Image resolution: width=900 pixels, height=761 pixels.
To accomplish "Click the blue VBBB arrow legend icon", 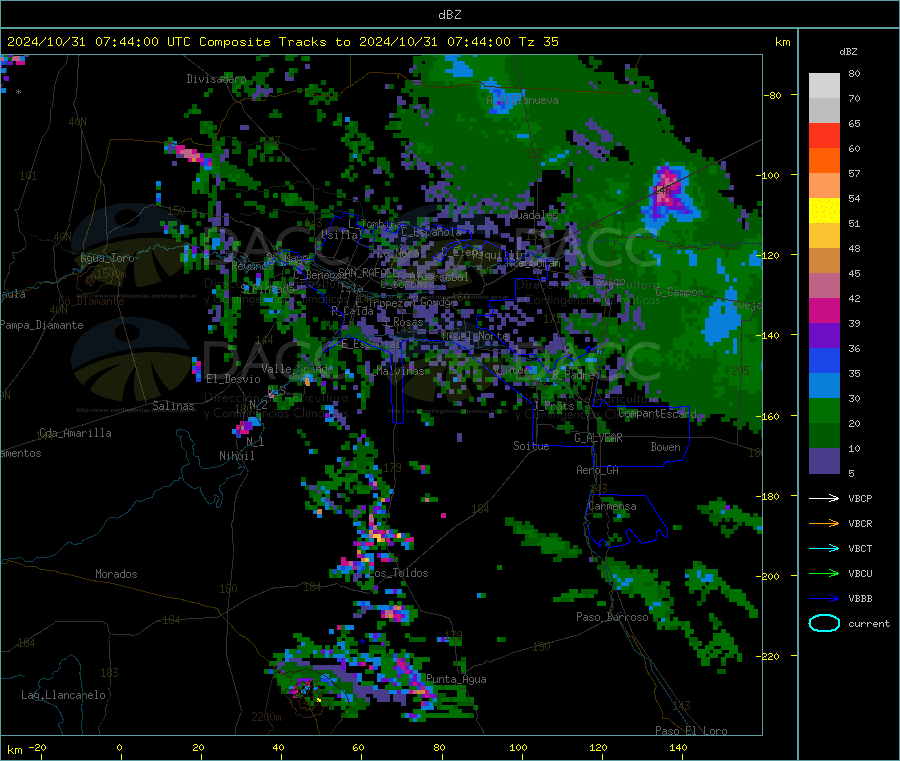I will tap(824, 599).
